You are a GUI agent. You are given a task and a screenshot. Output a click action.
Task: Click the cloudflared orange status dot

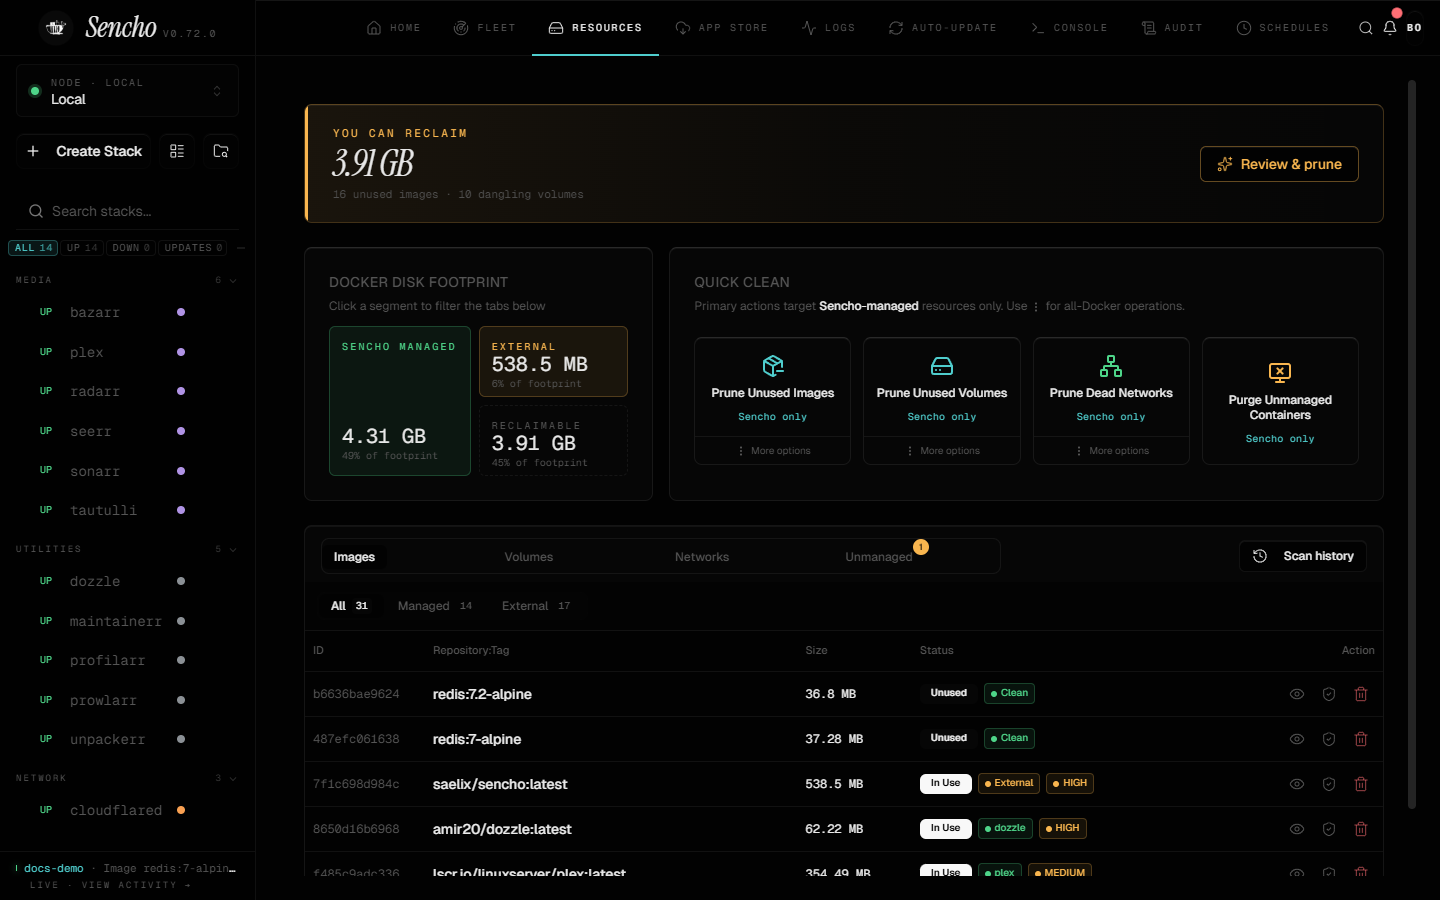(181, 810)
